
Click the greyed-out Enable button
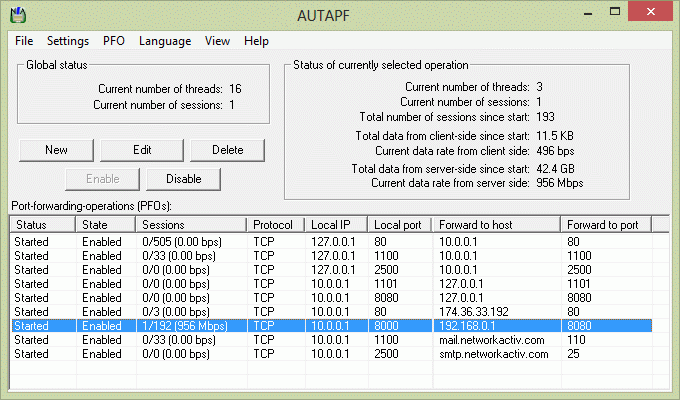point(102,179)
